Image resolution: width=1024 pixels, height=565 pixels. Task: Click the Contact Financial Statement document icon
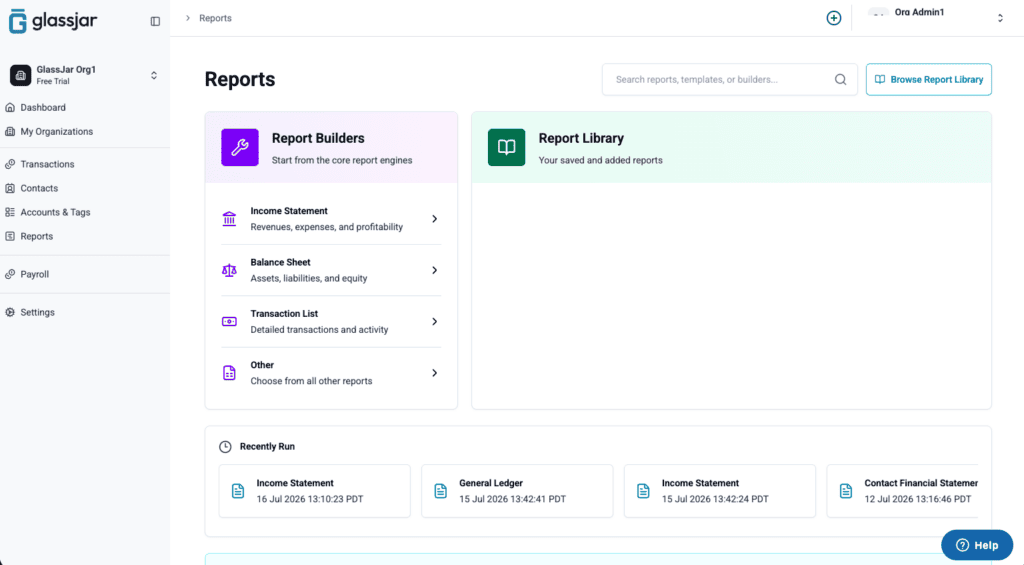846,491
